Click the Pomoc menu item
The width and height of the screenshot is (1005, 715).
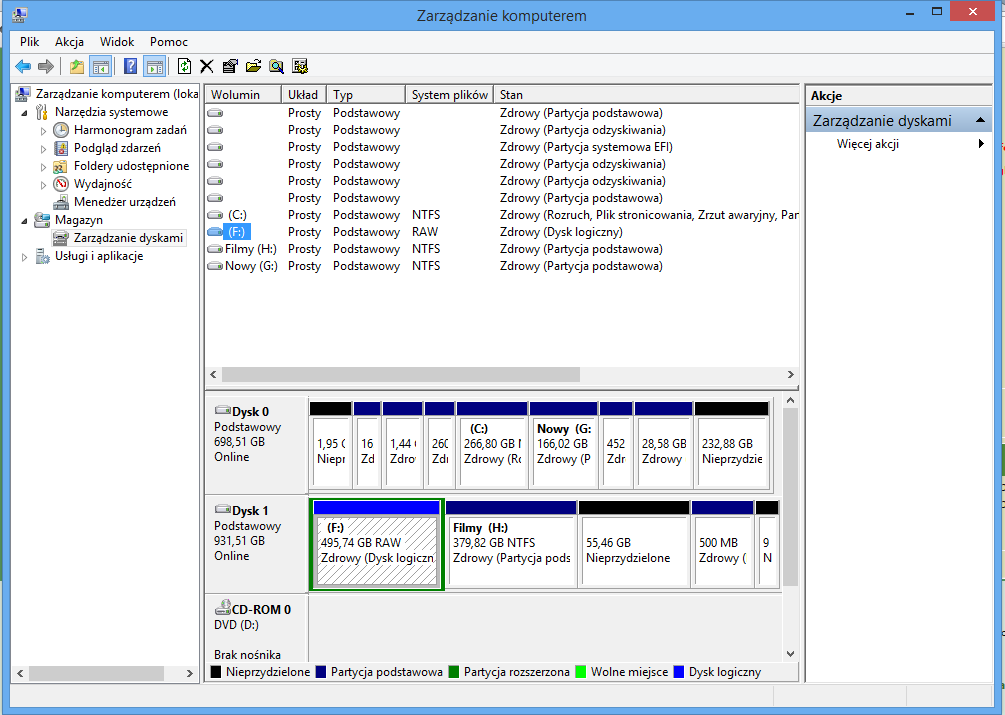click(x=168, y=41)
